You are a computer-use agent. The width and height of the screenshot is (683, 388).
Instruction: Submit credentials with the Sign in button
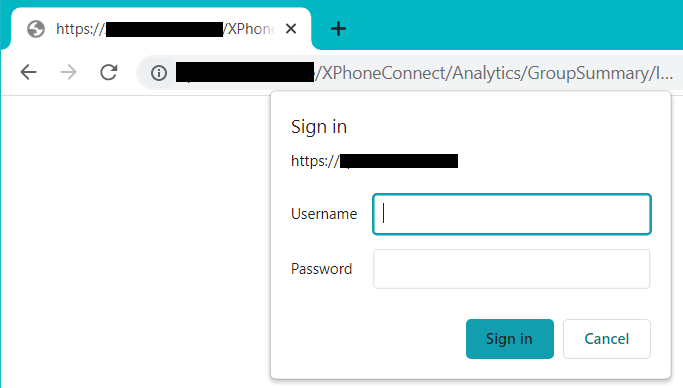tap(510, 339)
